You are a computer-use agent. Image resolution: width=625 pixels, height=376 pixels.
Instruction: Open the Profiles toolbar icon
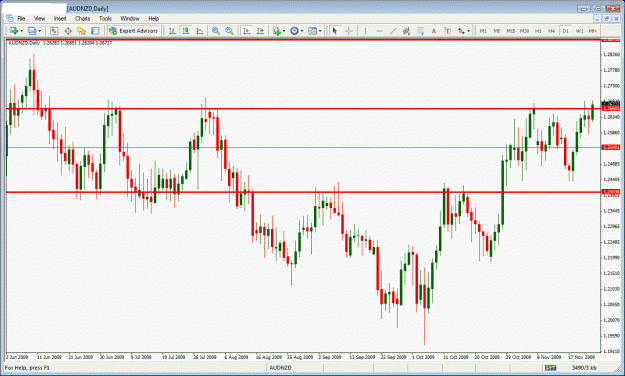[x=32, y=31]
